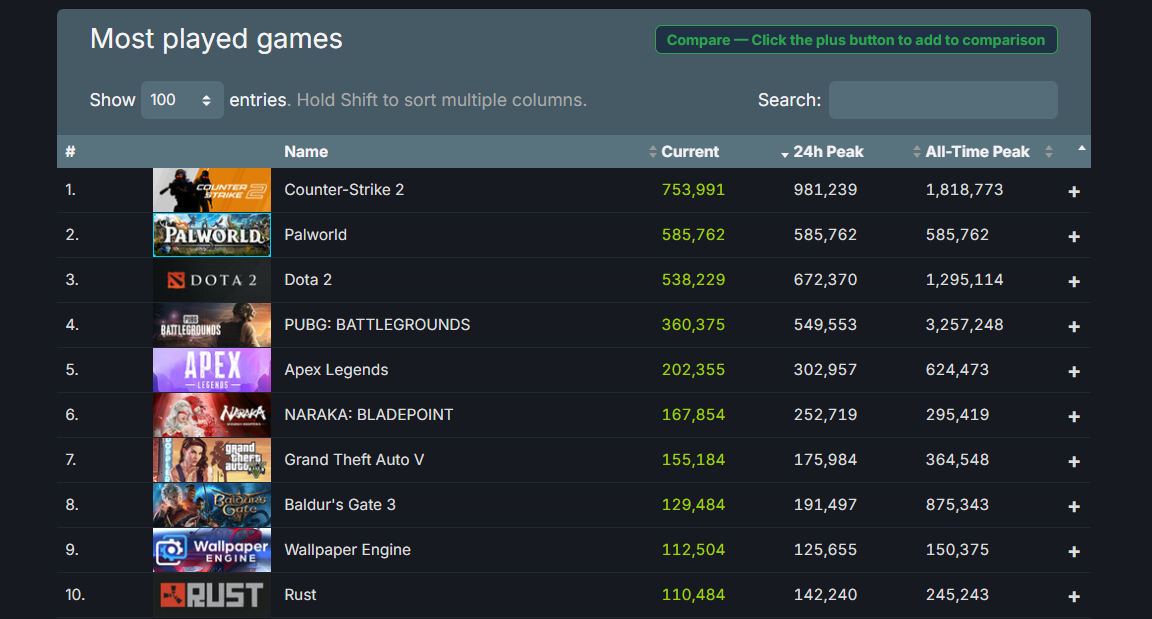Screen dimensions: 1152x619
Task: Add Apex Legends using its plus icon
Action: pos(1074,371)
